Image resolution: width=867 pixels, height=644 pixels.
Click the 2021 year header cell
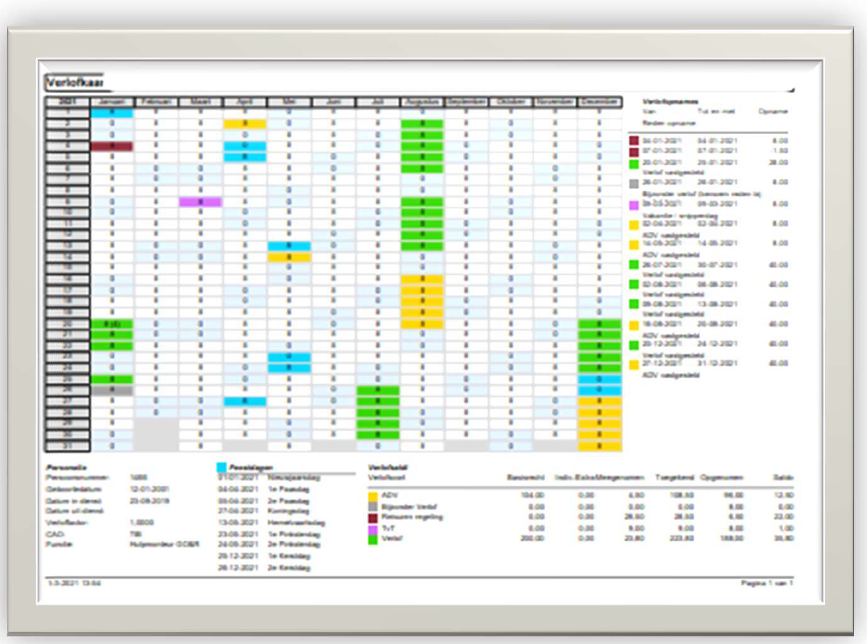[67, 102]
